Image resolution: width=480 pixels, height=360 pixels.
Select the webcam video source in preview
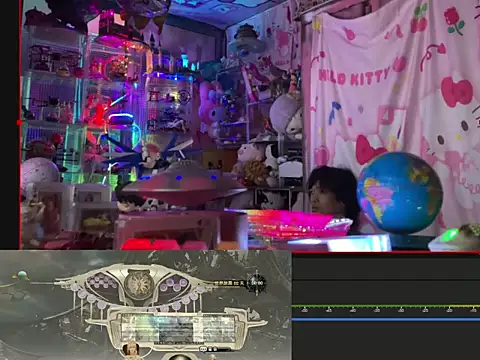pyautogui.click(x=250, y=125)
